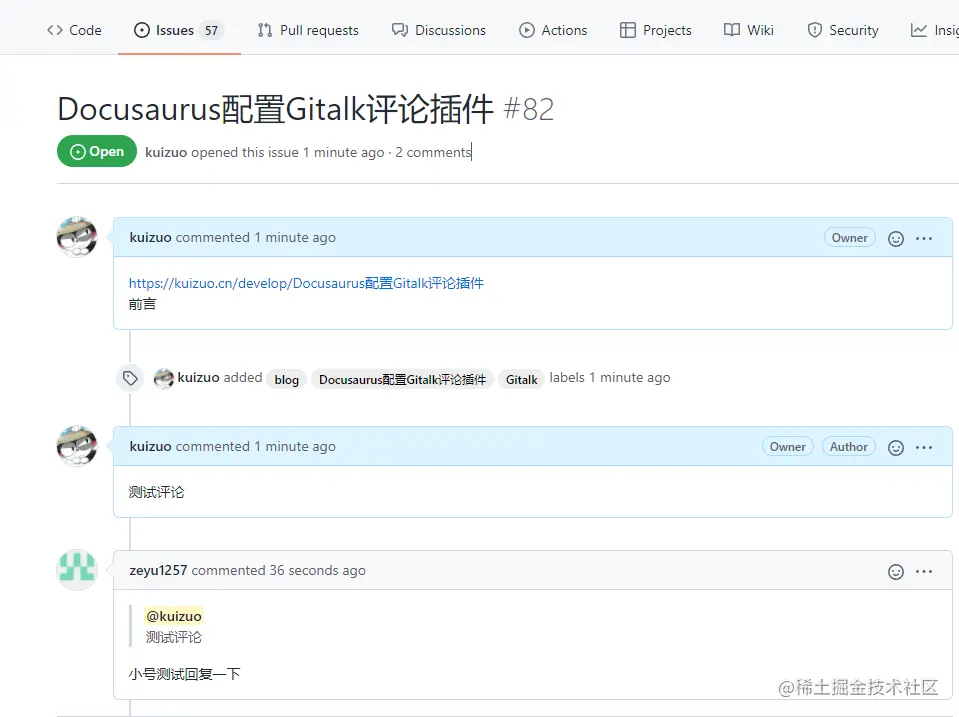This screenshot has width=959, height=717.
Task: Open the Docusaurus配置Gitalk评论插件 label
Action: (402, 379)
